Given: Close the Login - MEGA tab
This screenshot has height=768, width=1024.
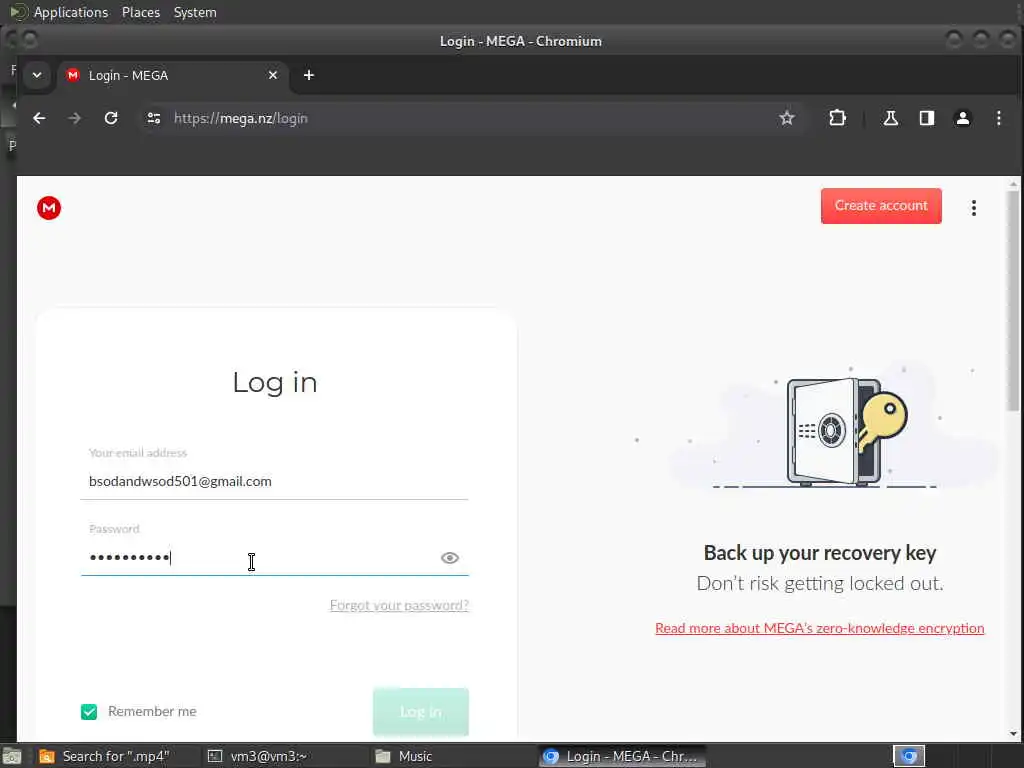Looking at the screenshot, I should (x=273, y=75).
